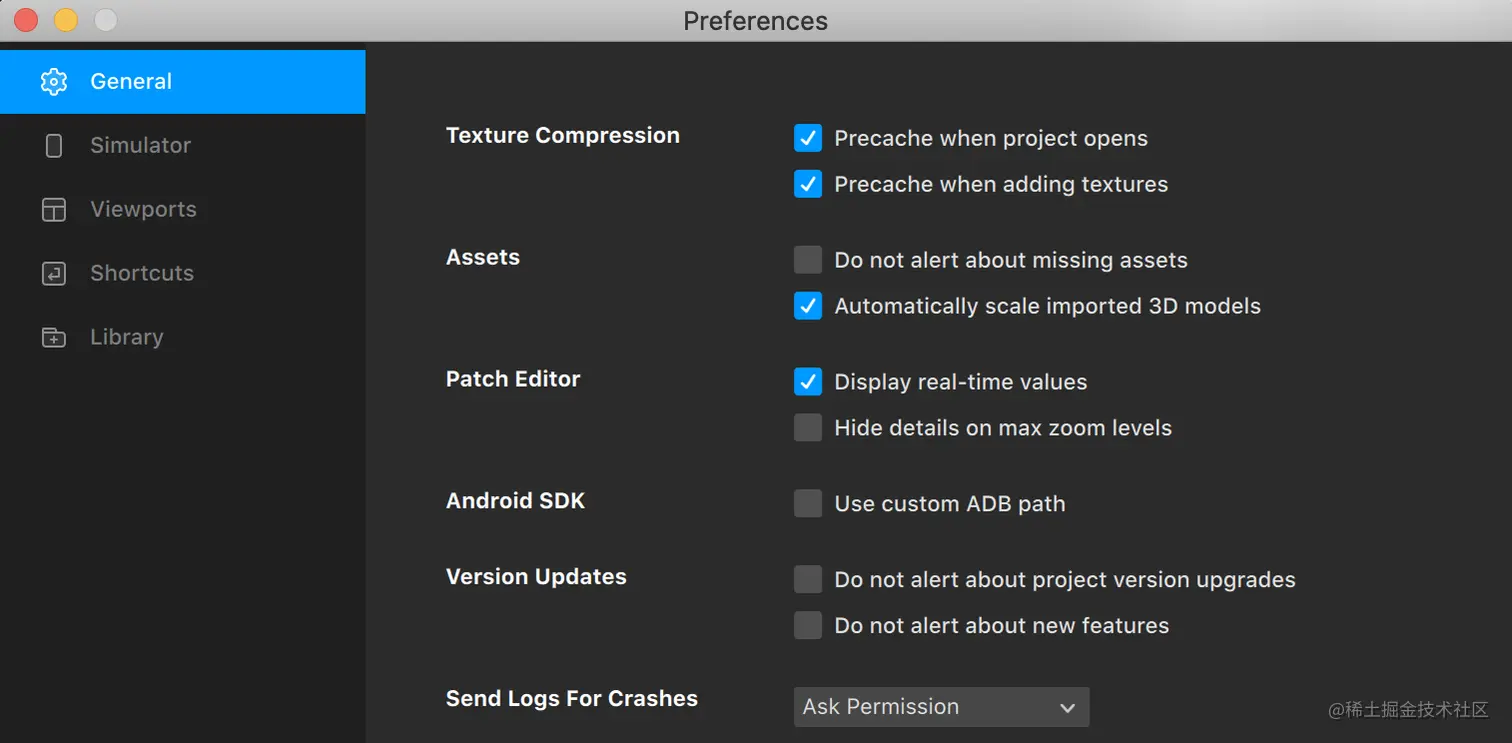Enable Do not alert about missing assets
This screenshot has width=1512, height=743.
[x=808, y=260]
